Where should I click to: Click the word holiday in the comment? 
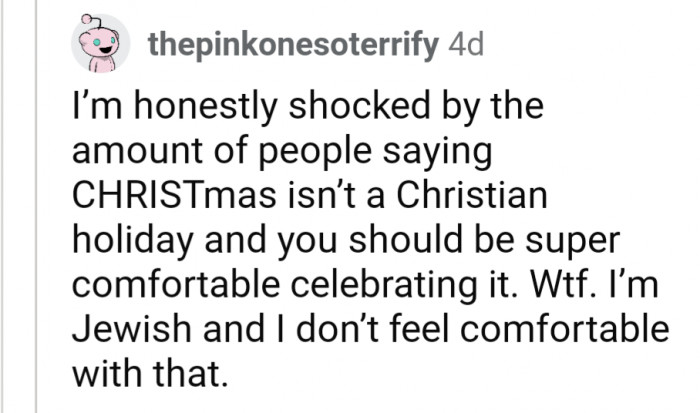tap(133, 243)
